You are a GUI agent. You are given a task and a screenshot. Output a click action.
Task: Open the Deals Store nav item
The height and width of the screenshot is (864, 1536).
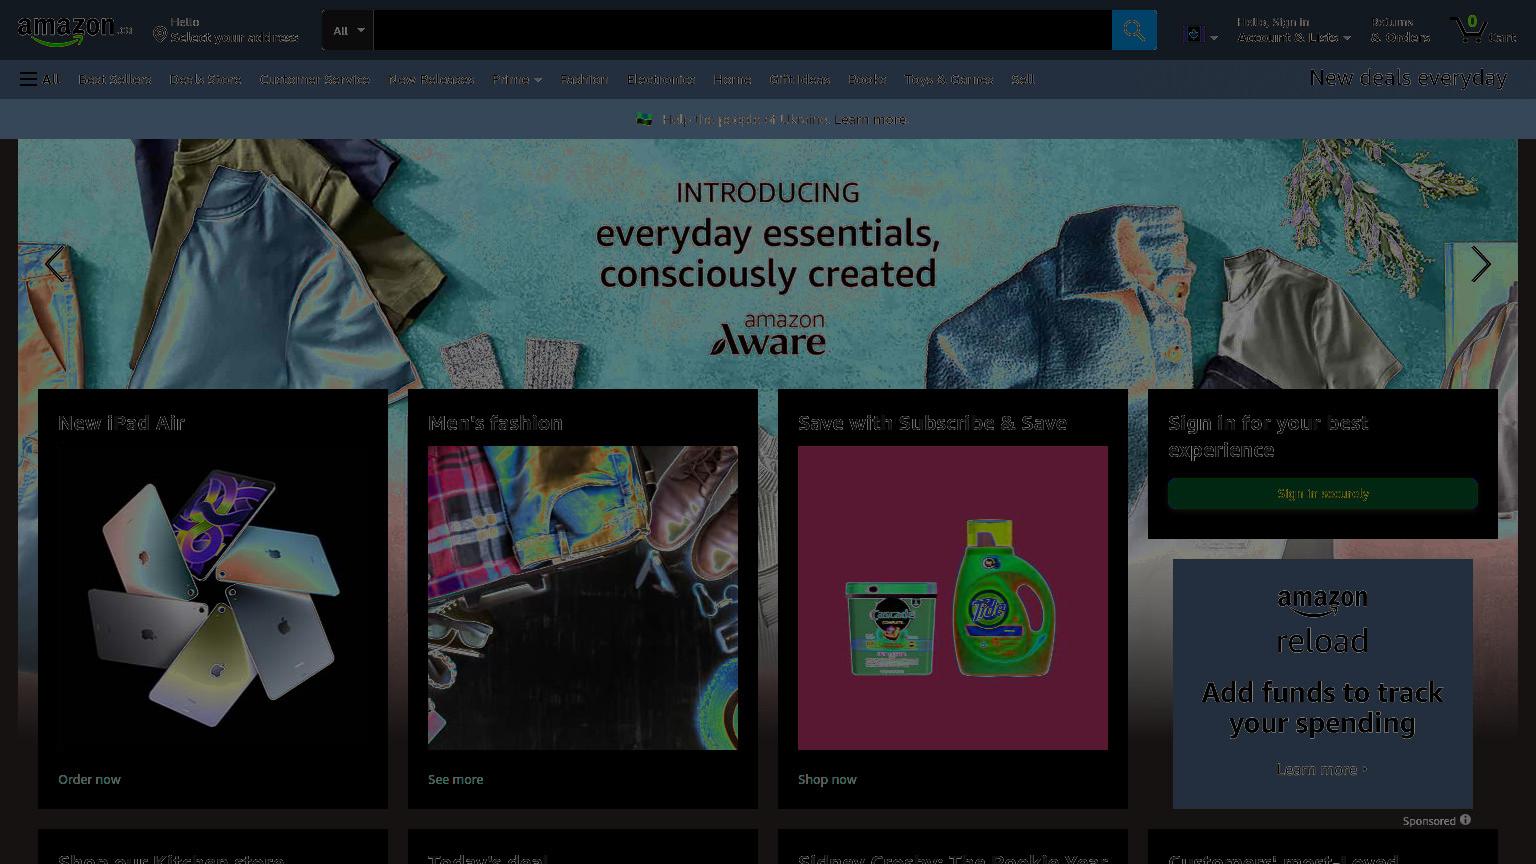pyautogui.click(x=205, y=79)
